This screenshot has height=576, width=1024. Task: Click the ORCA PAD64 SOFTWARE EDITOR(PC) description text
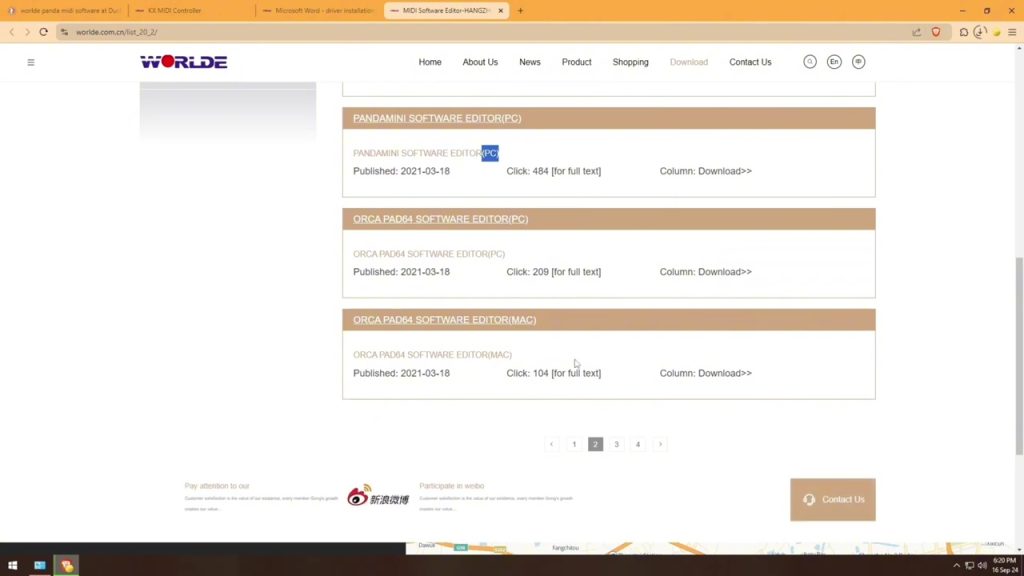point(429,254)
